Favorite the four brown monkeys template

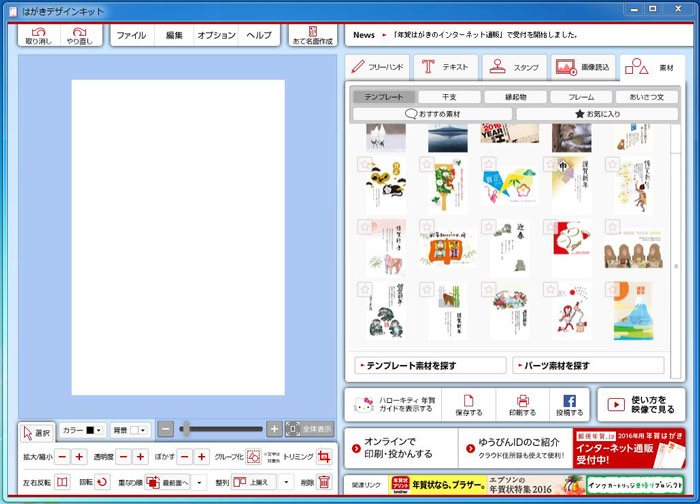[612, 227]
